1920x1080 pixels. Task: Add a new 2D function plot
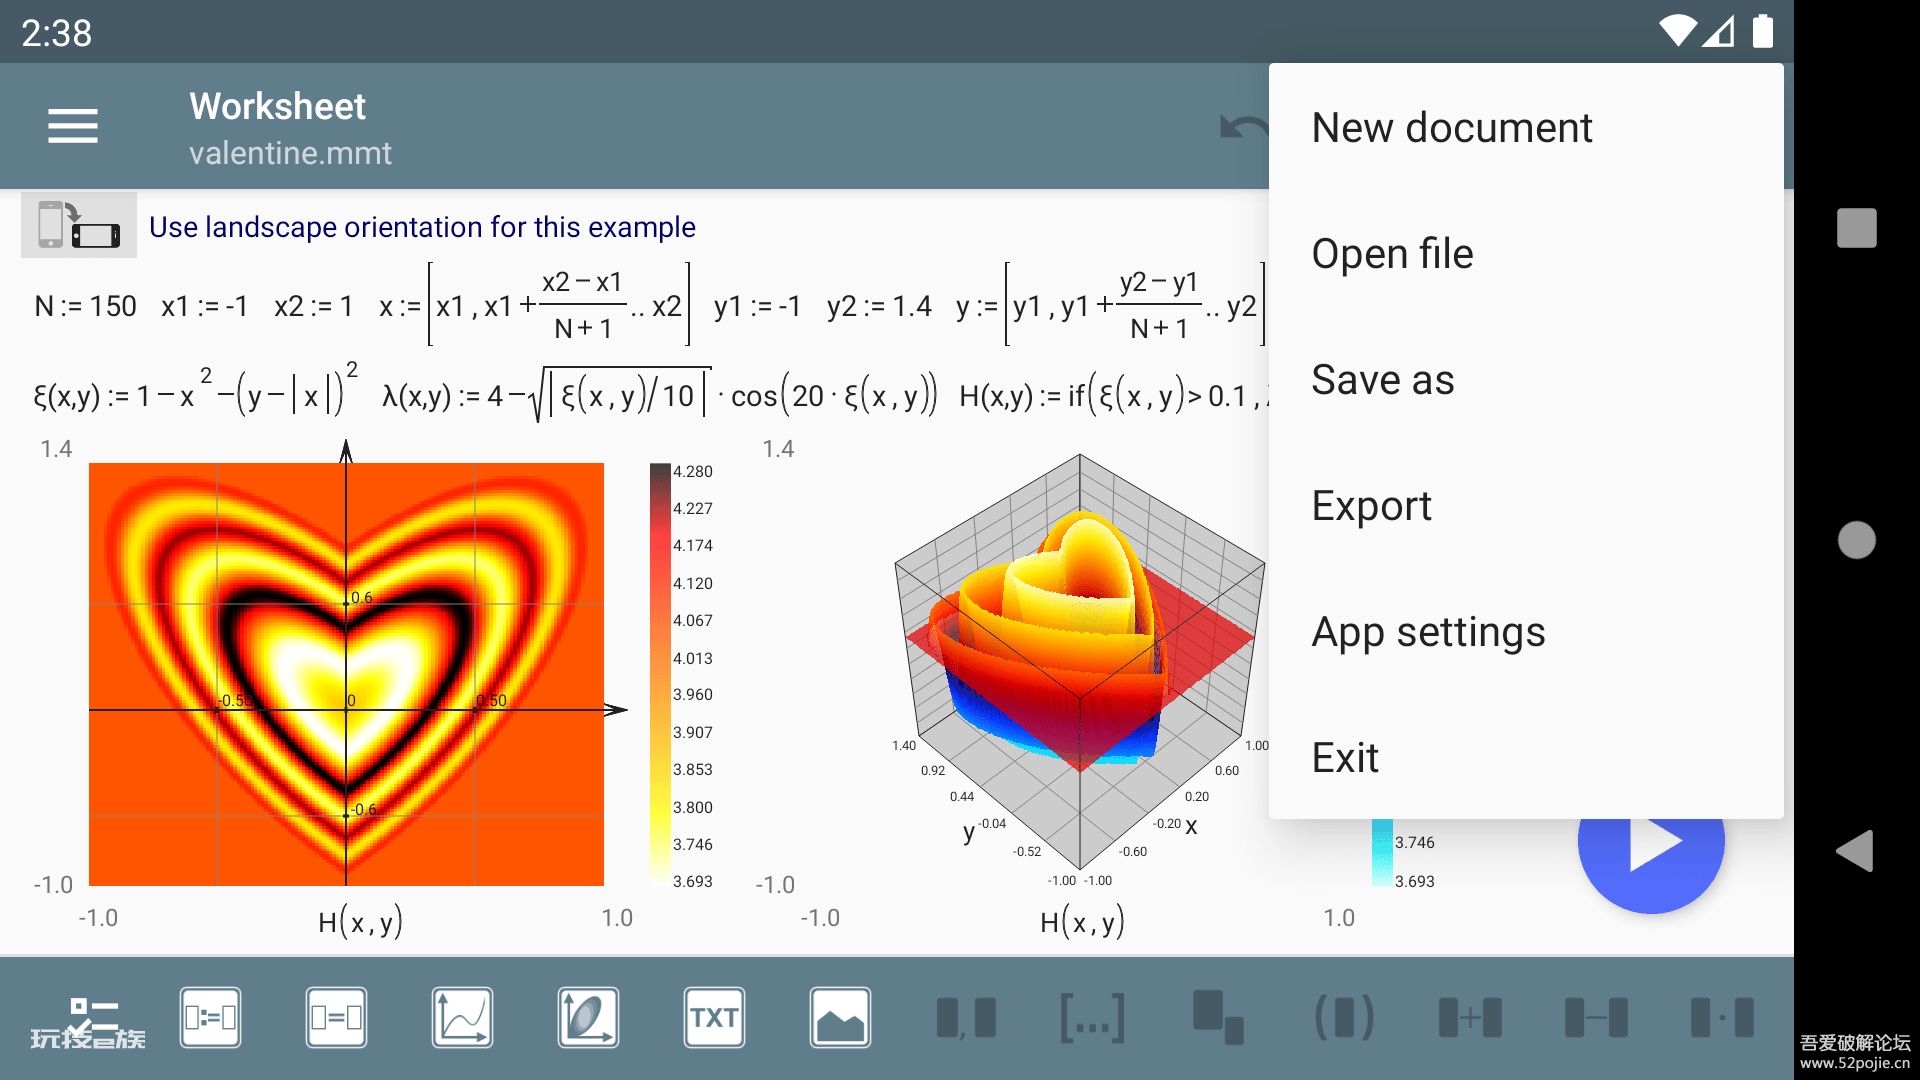[x=462, y=1018]
